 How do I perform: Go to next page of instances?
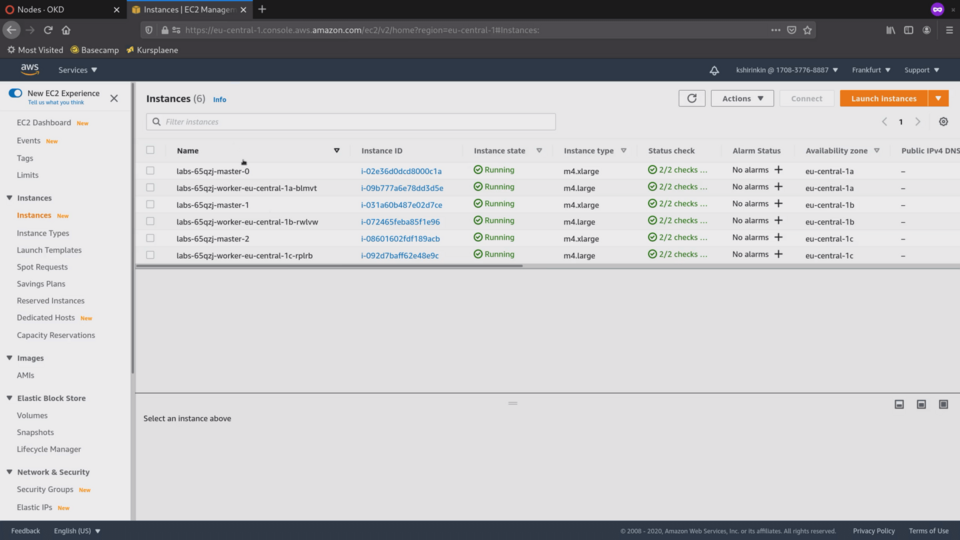click(x=917, y=122)
